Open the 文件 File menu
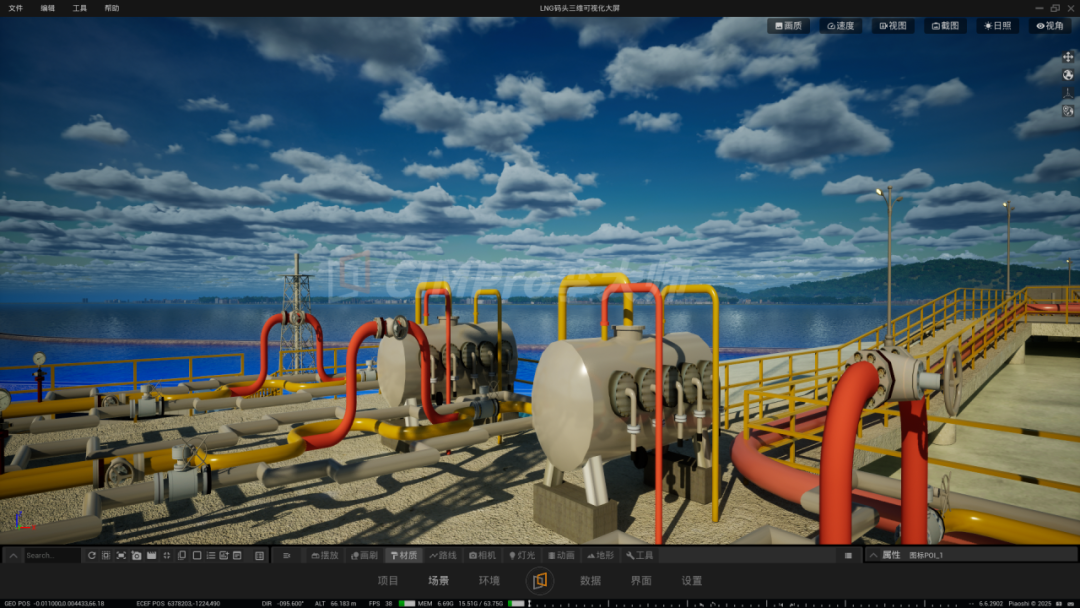The height and width of the screenshot is (608, 1080). [15, 8]
